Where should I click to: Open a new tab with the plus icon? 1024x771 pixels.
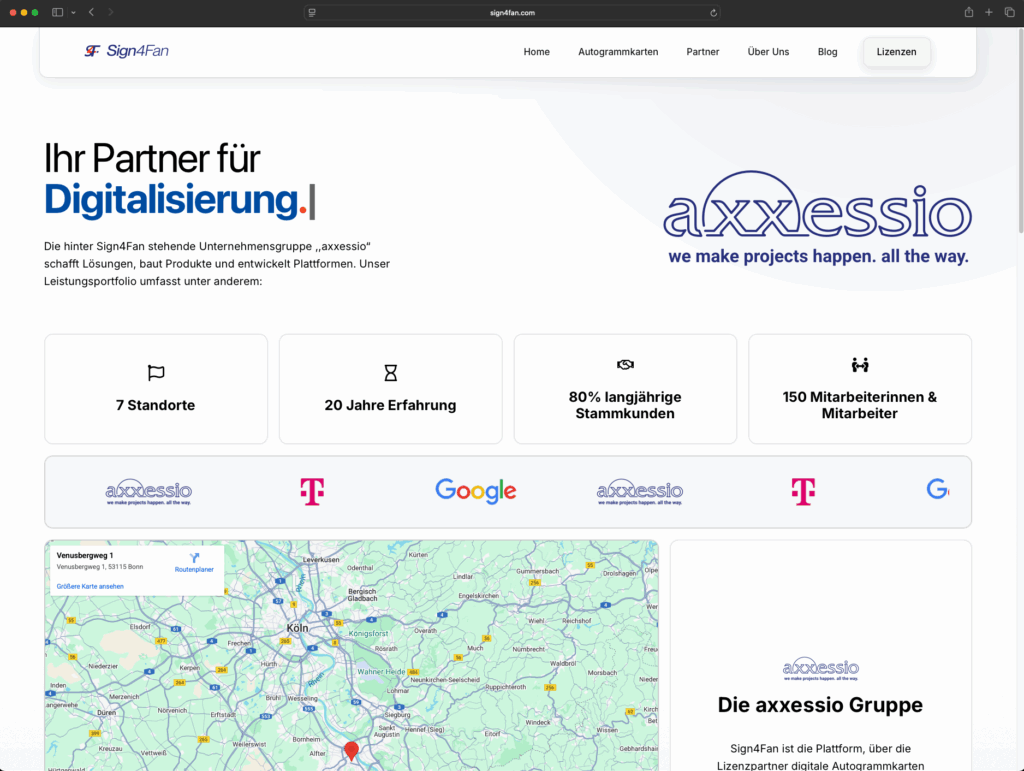tap(989, 12)
